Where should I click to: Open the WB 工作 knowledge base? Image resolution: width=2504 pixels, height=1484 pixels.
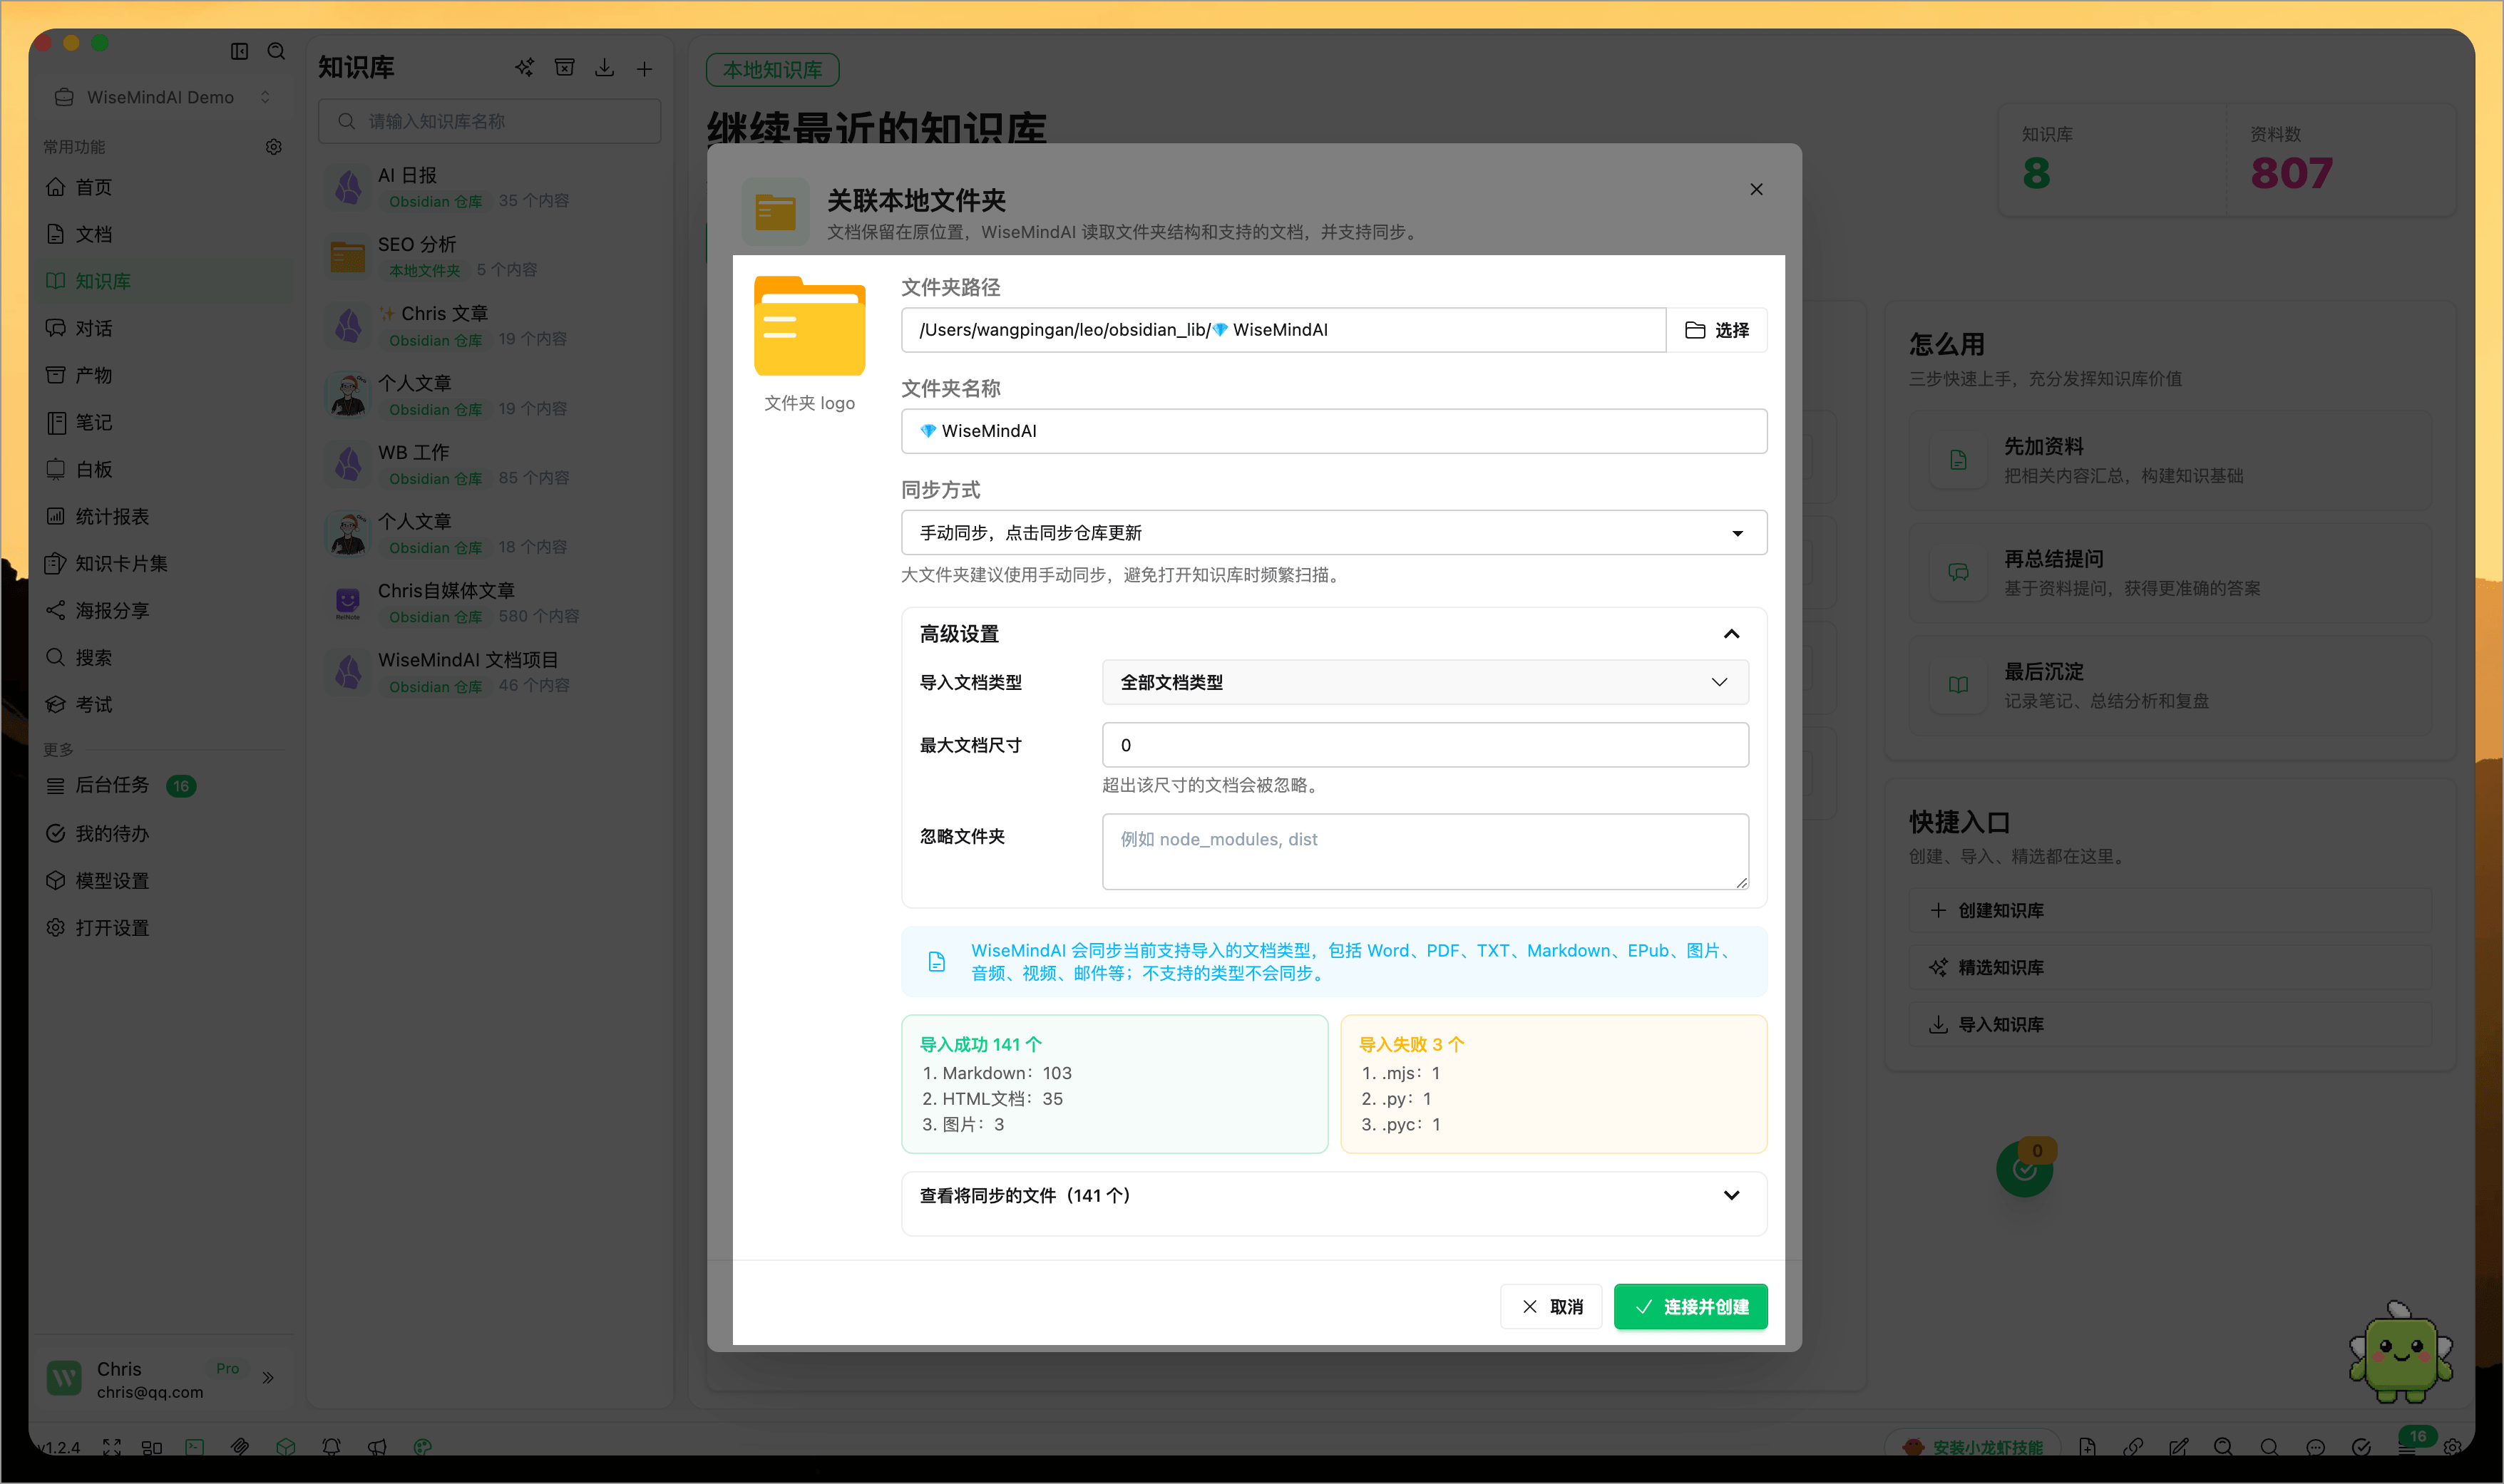(x=489, y=464)
